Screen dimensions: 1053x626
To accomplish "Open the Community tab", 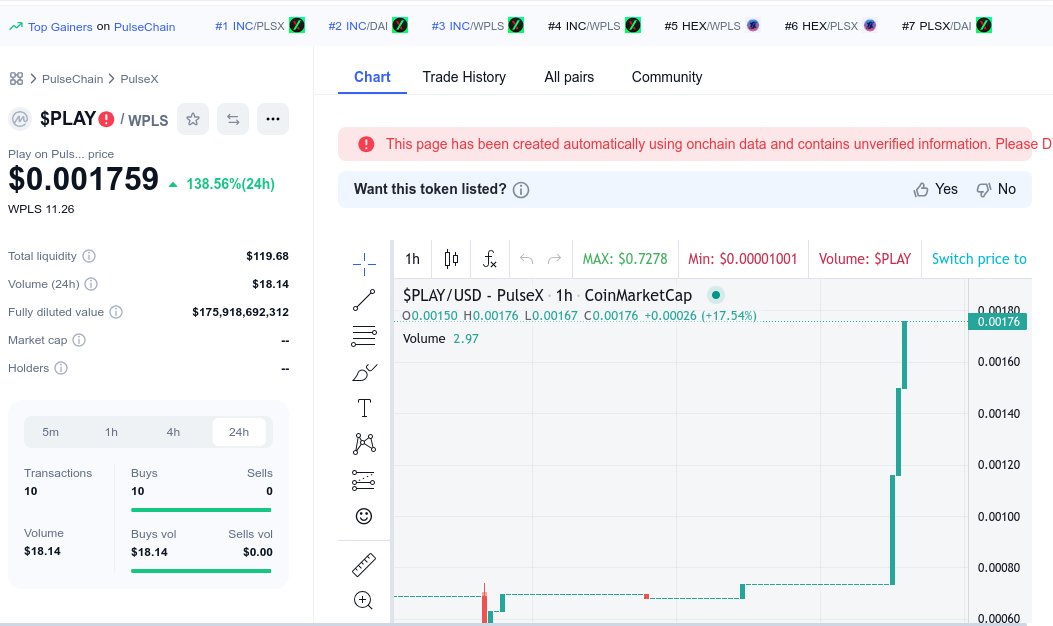I will [667, 77].
